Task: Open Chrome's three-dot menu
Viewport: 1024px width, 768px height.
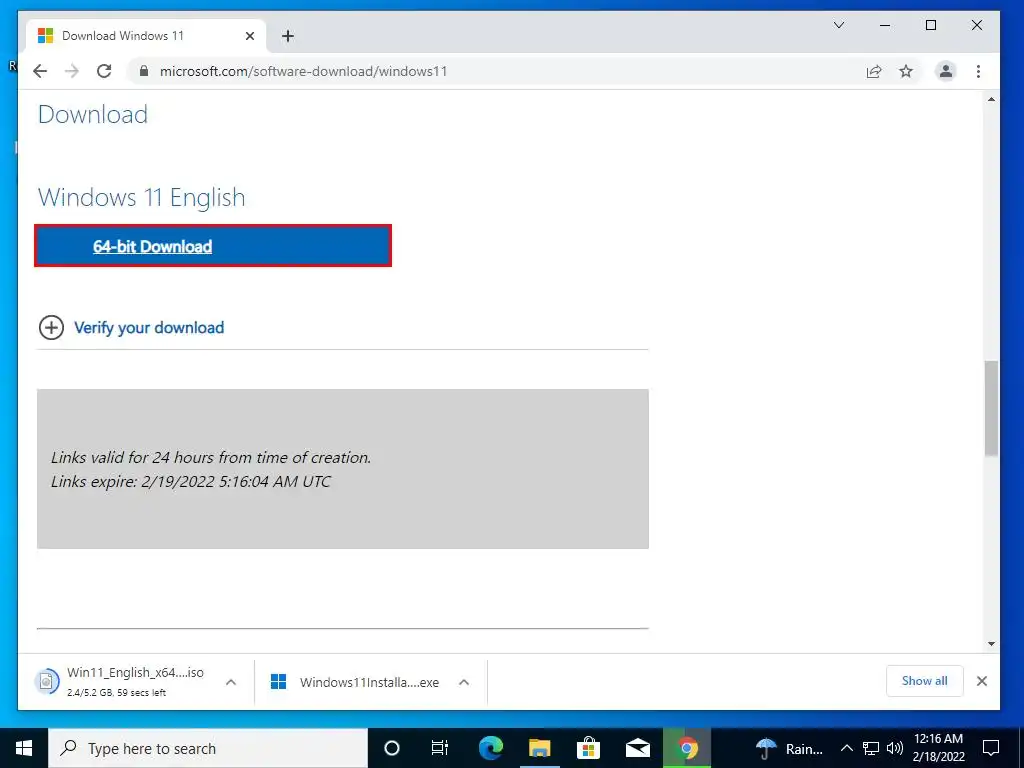Action: click(x=978, y=71)
